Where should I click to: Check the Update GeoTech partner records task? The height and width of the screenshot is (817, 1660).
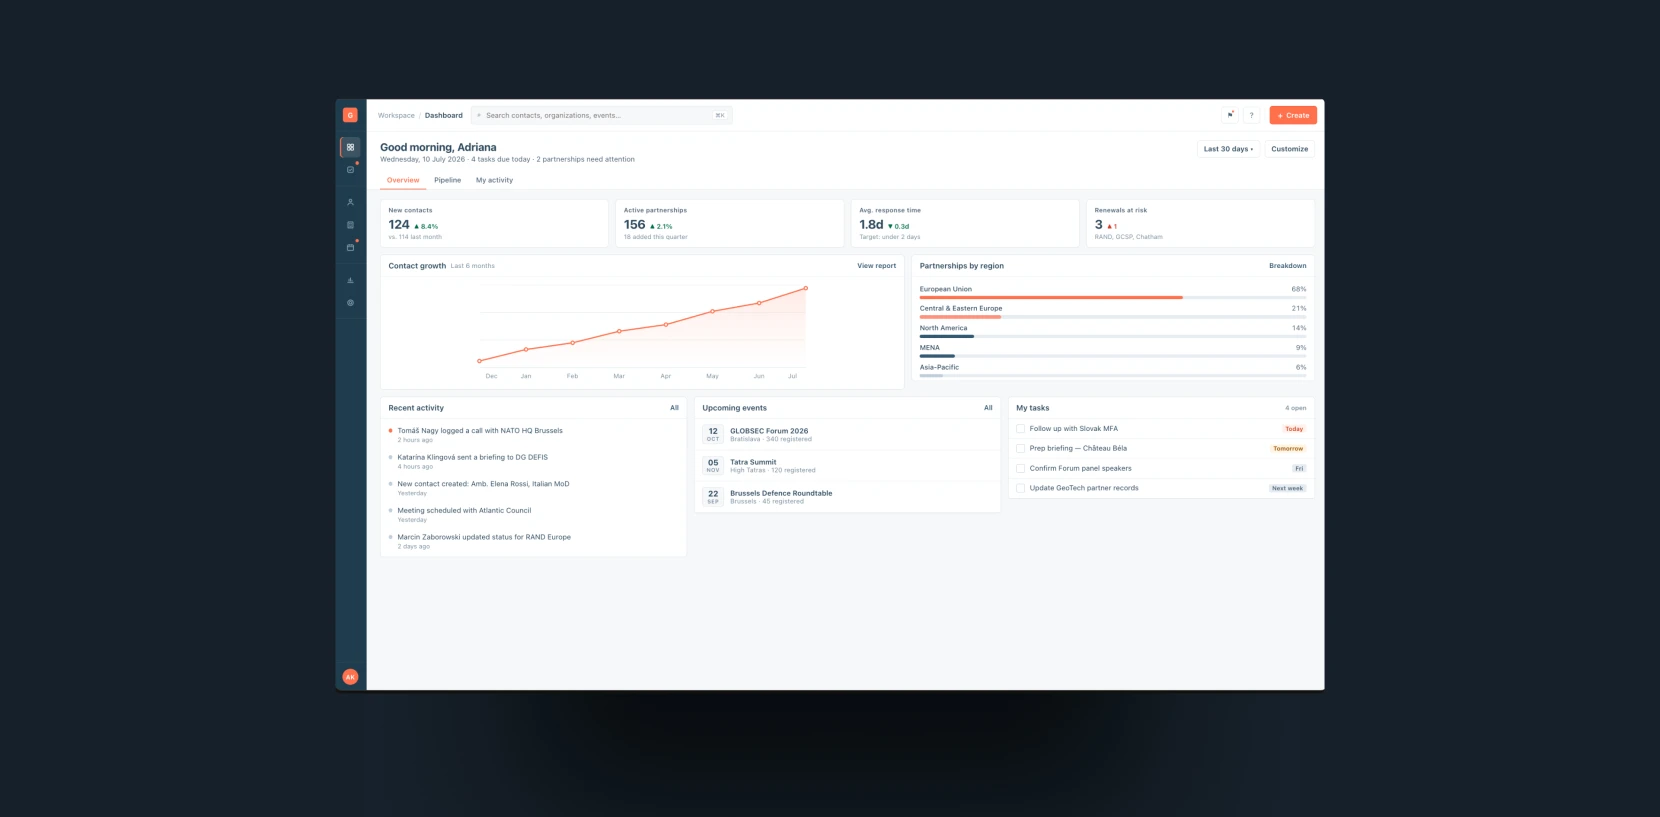pyautogui.click(x=1020, y=488)
